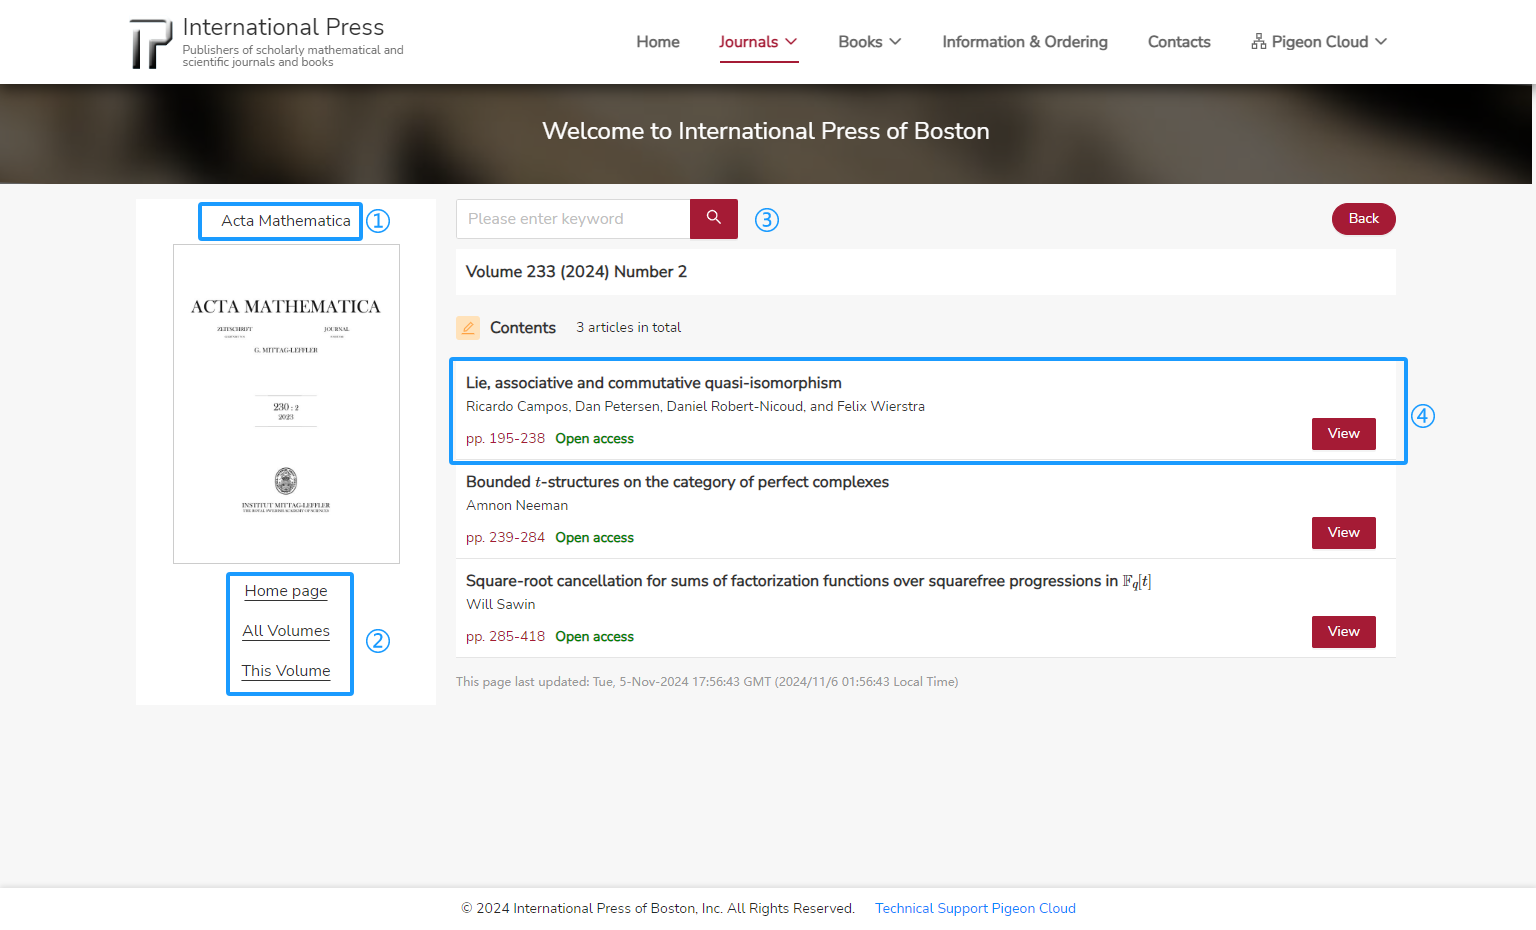Click author name Will Sawin
This screenshot has height=930, width=1536.
[500, 605]
